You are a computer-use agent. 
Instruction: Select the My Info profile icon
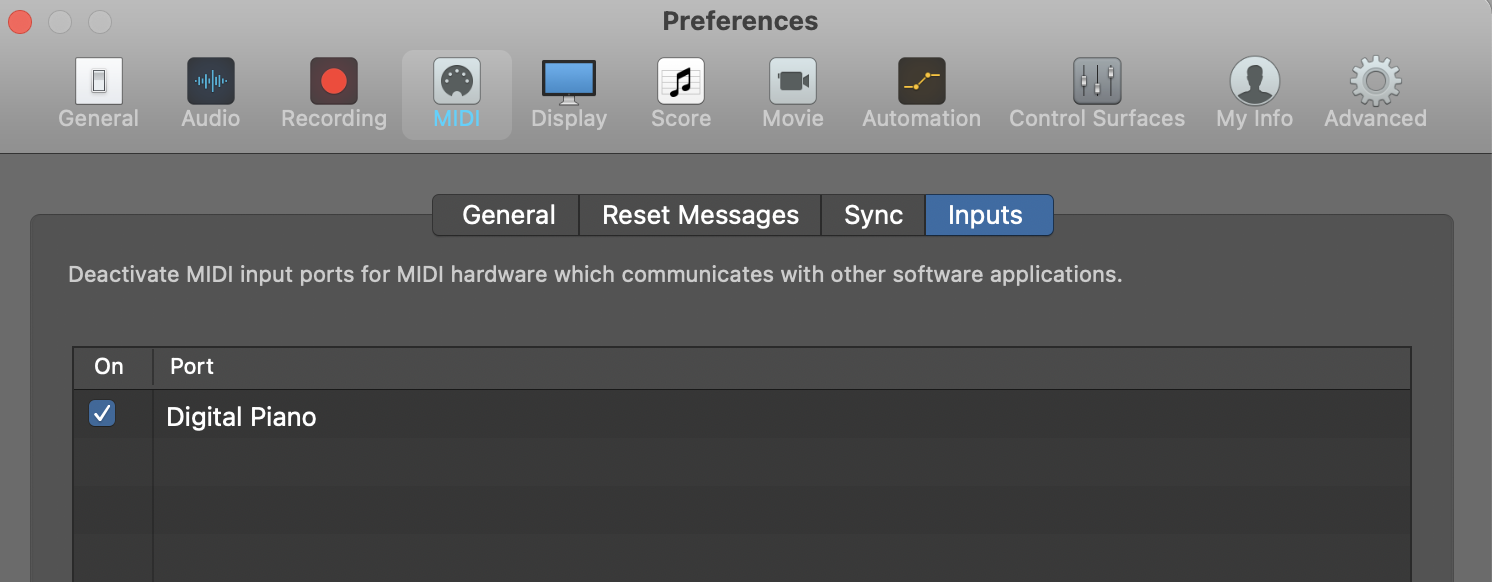1254,81
